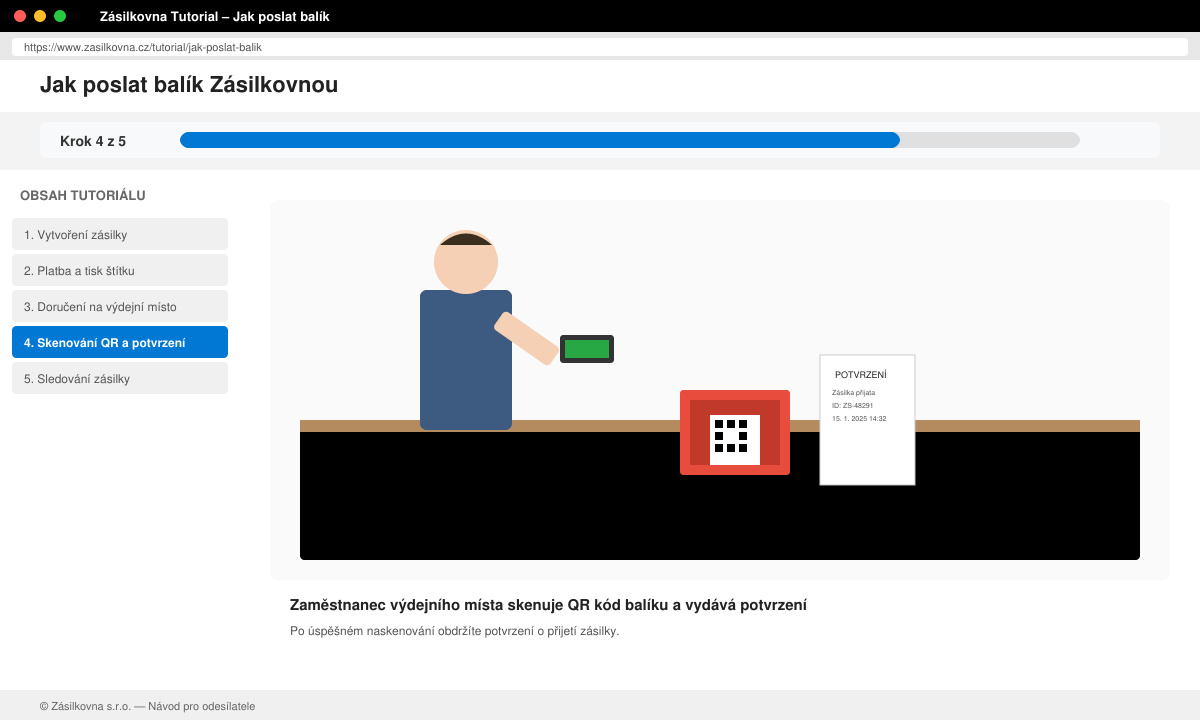
Task: Click the window title 'Zásilkovna Tutorial – Jak poslat balík'
Action: (x=215, y=16)
